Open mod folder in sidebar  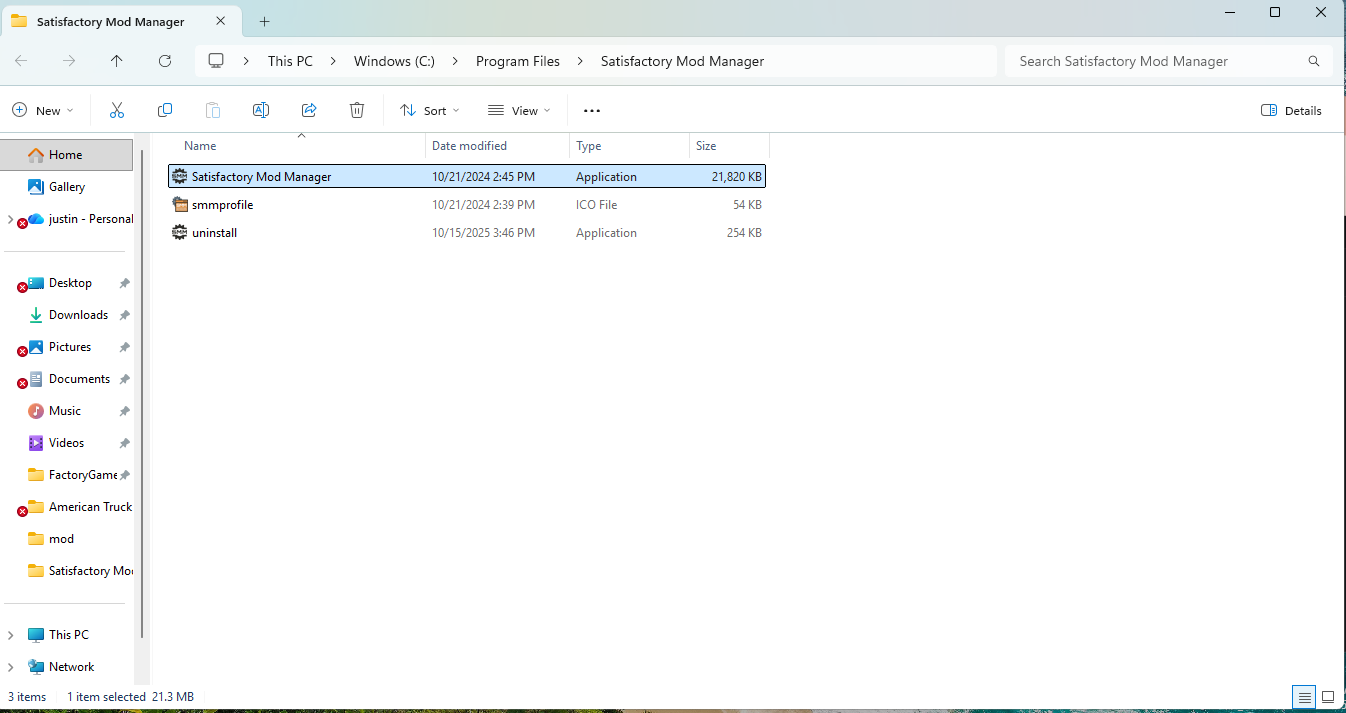point(62,539)
